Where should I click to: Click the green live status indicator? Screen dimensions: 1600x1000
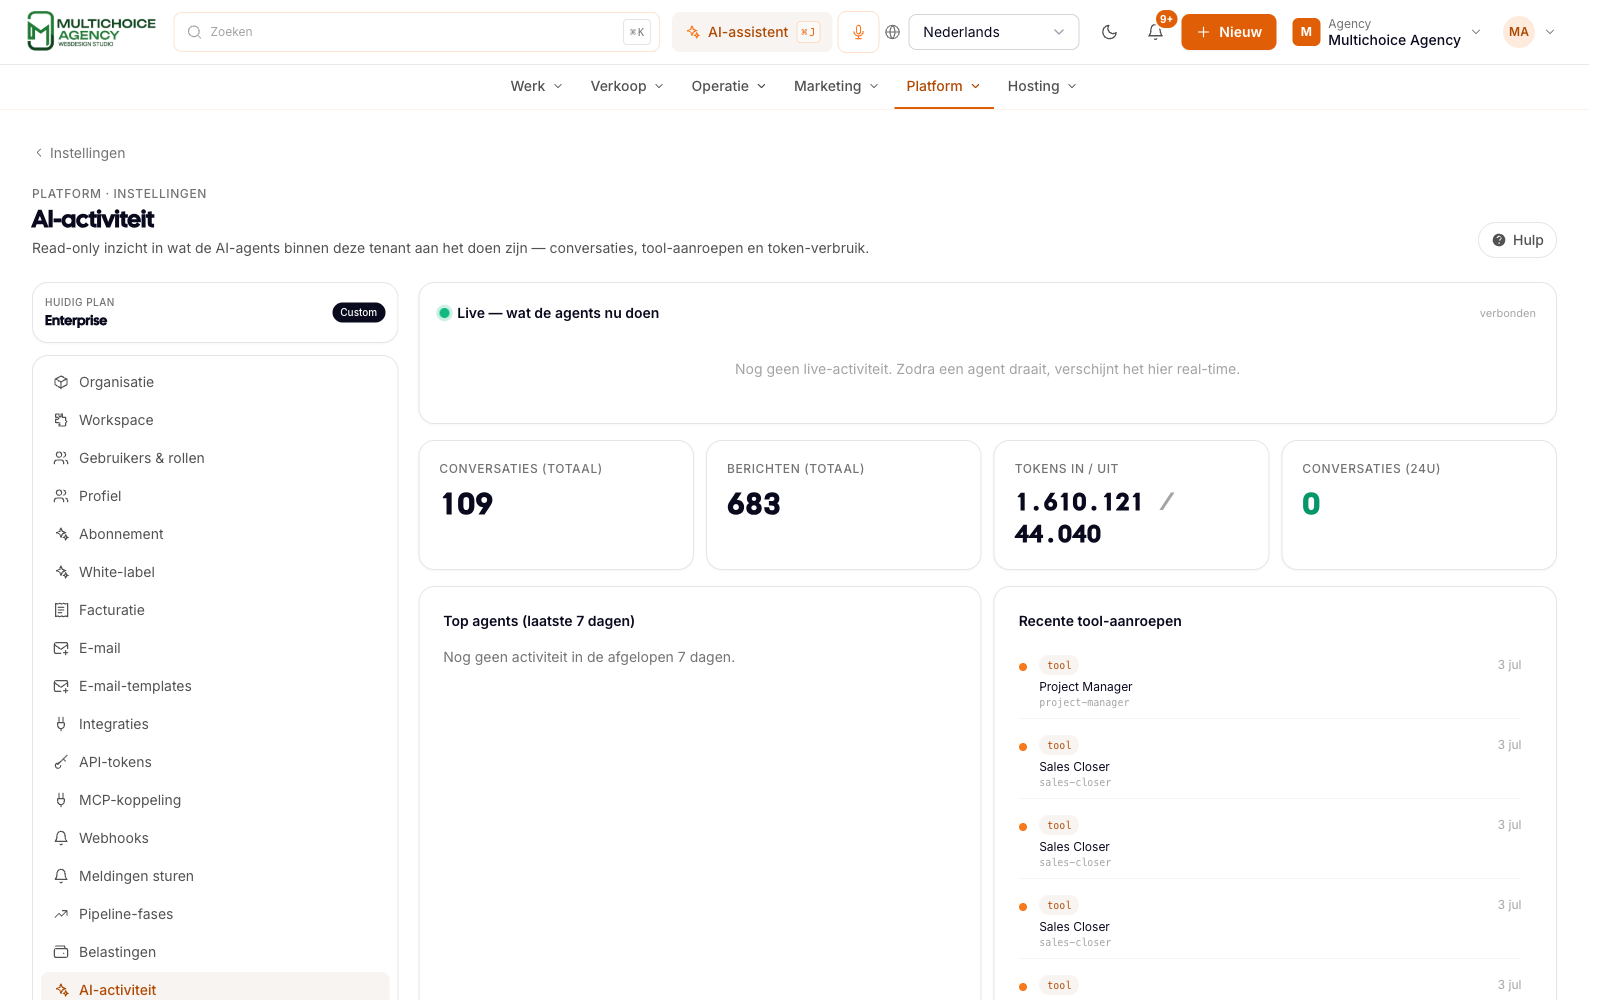(x=444, y=313)
